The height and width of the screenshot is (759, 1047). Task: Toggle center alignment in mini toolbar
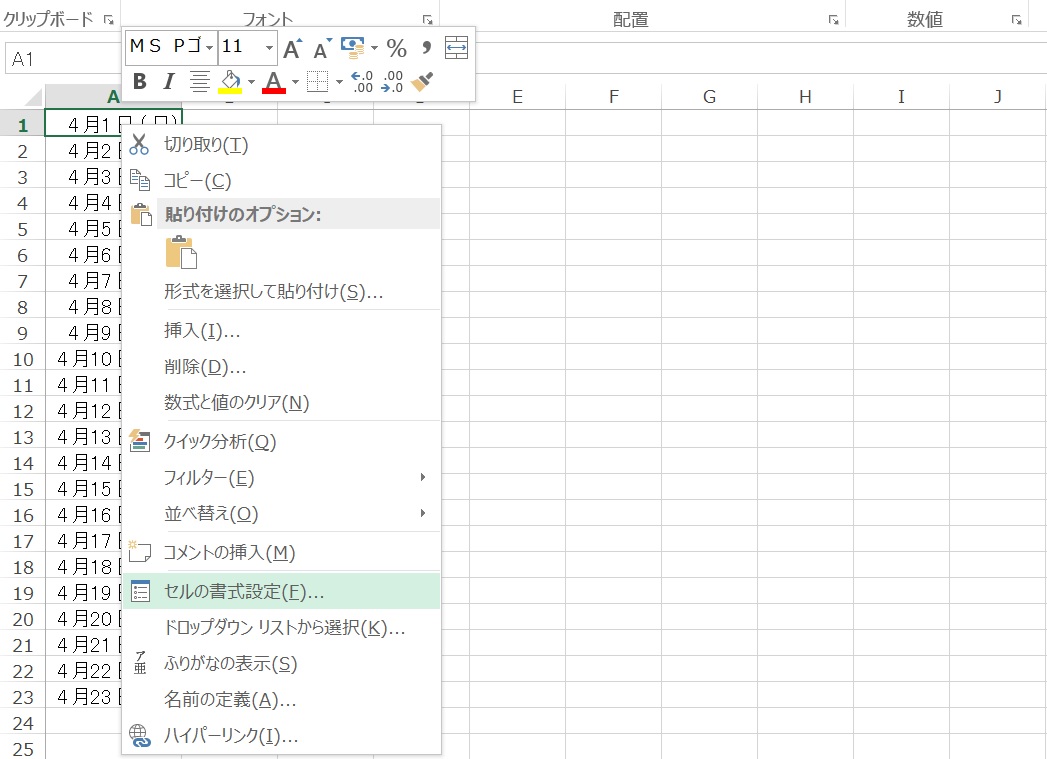pyautogui.click(x=199, y=81)
